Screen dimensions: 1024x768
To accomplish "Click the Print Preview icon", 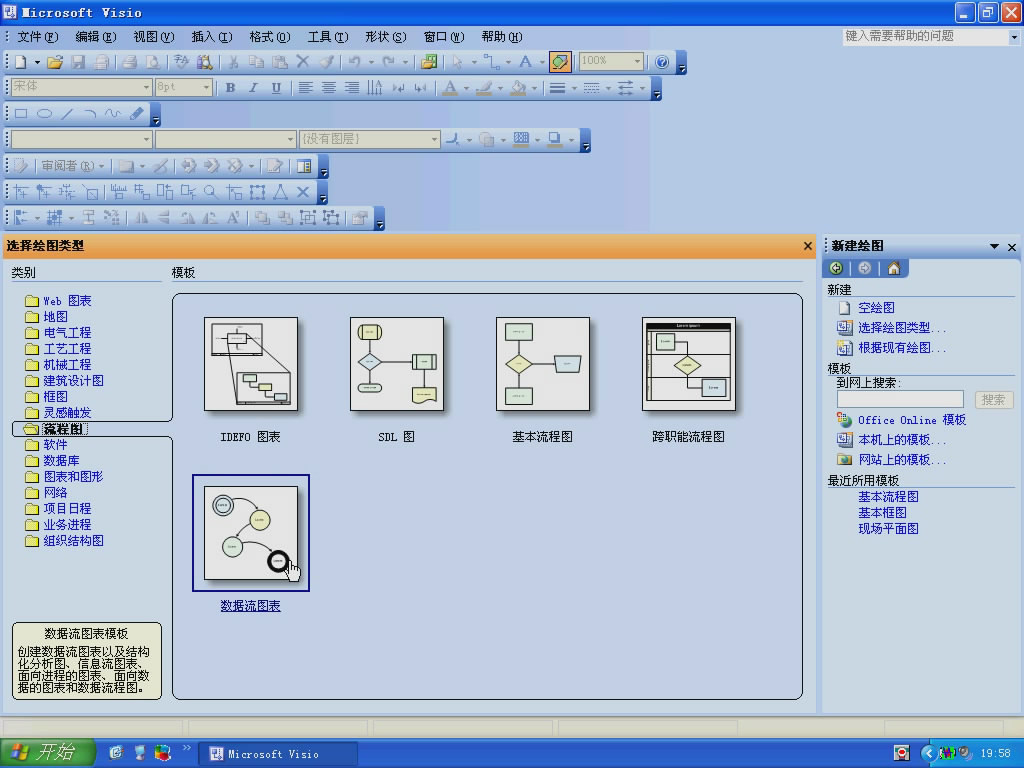I will pyautogui.click(x=152, y=62).
